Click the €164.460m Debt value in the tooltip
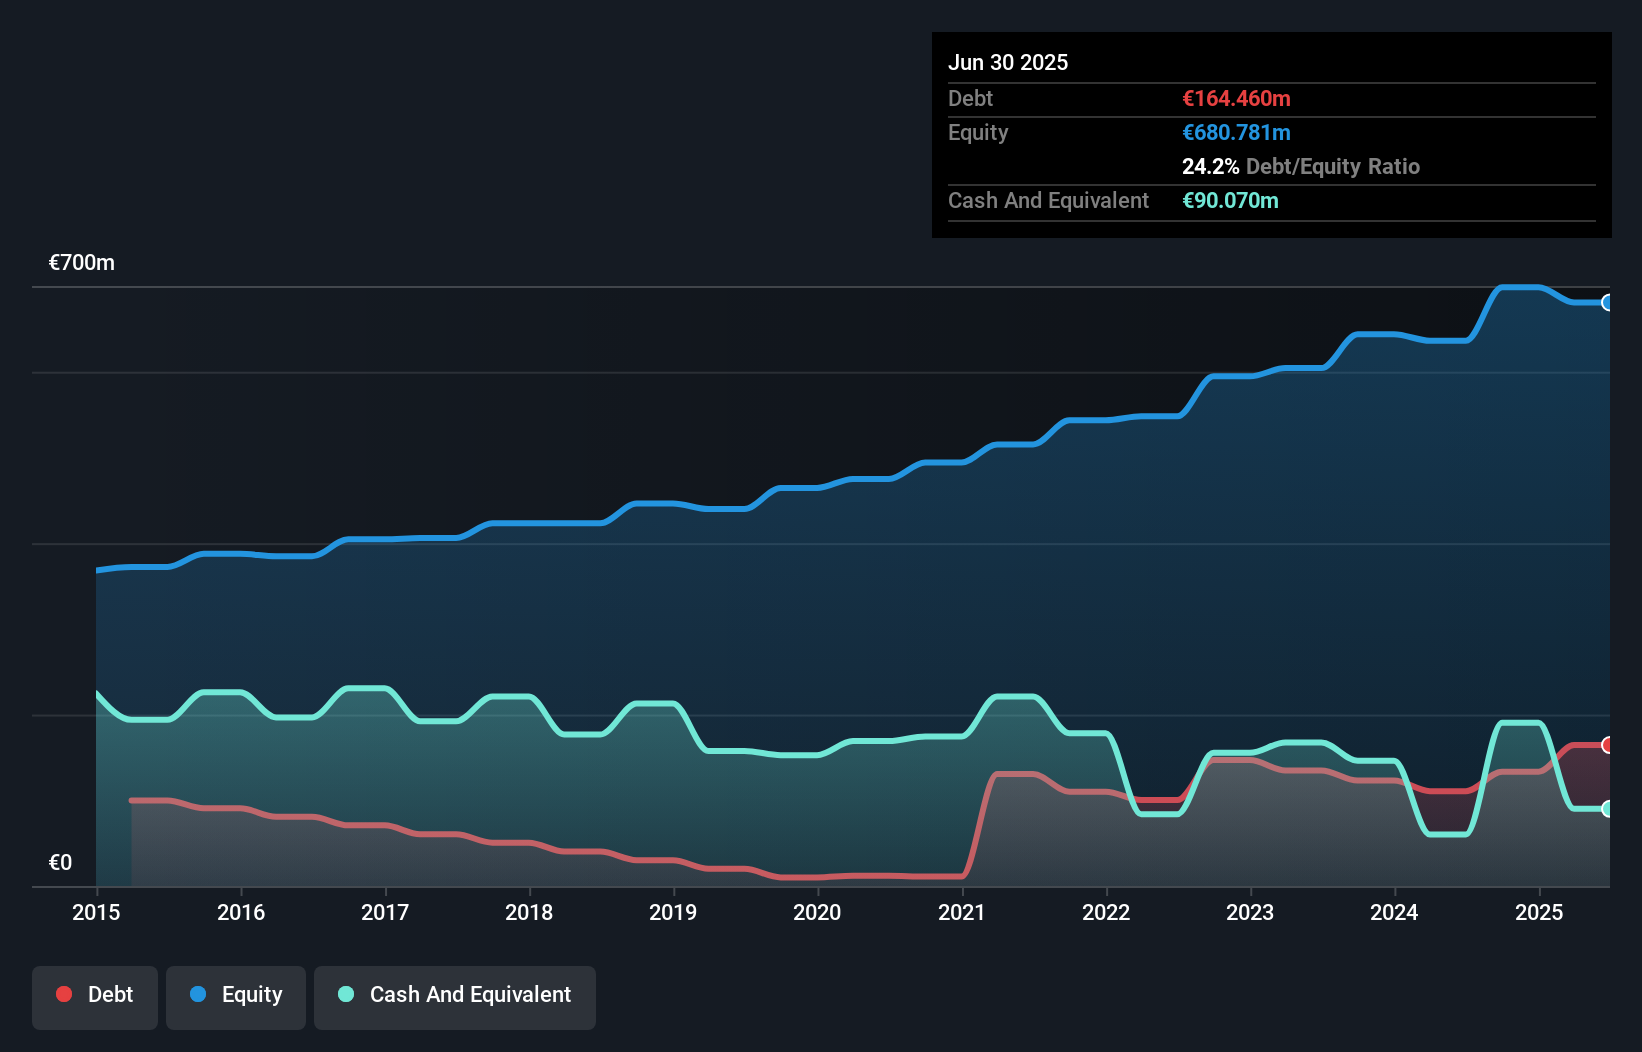The width and height of the screenshot is (1642, 1052). click(1236, 98)
